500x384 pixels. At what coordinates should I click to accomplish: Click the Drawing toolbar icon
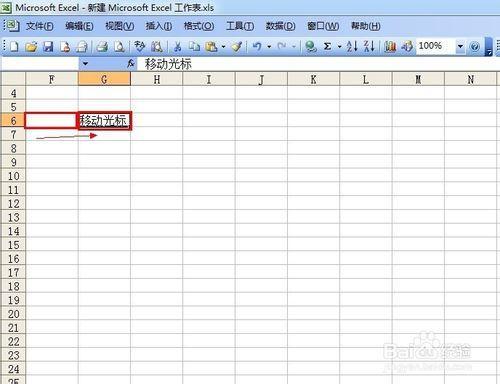click(407, 46)
